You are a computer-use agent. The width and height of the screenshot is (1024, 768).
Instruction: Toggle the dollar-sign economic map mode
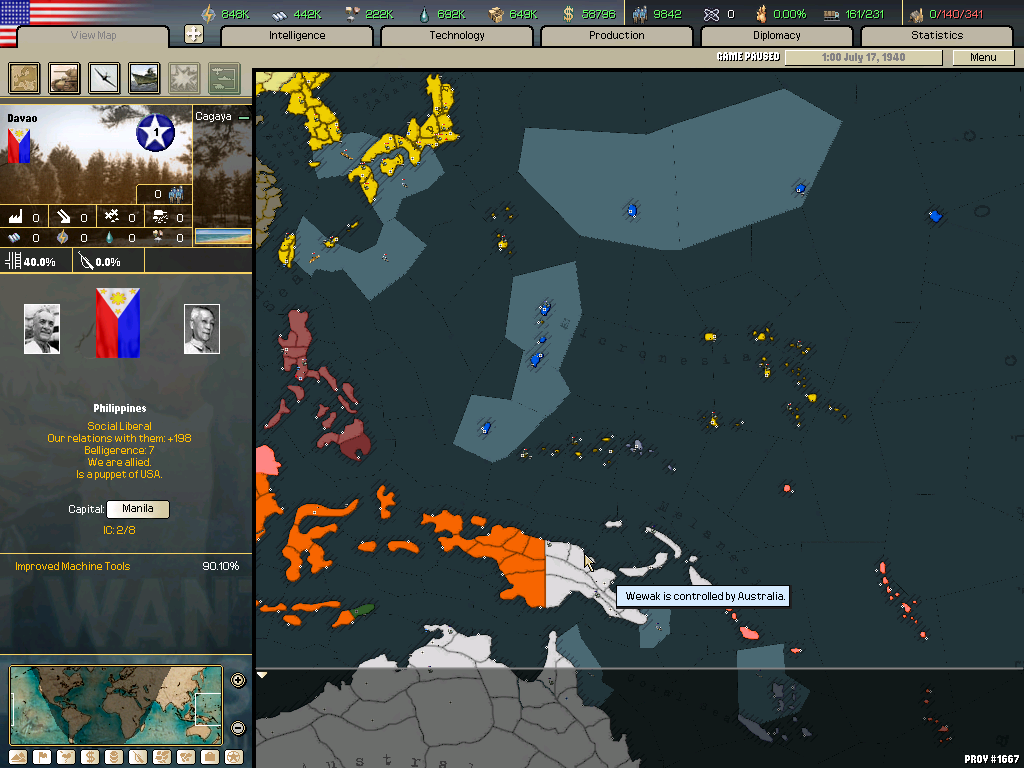point(89,757)
